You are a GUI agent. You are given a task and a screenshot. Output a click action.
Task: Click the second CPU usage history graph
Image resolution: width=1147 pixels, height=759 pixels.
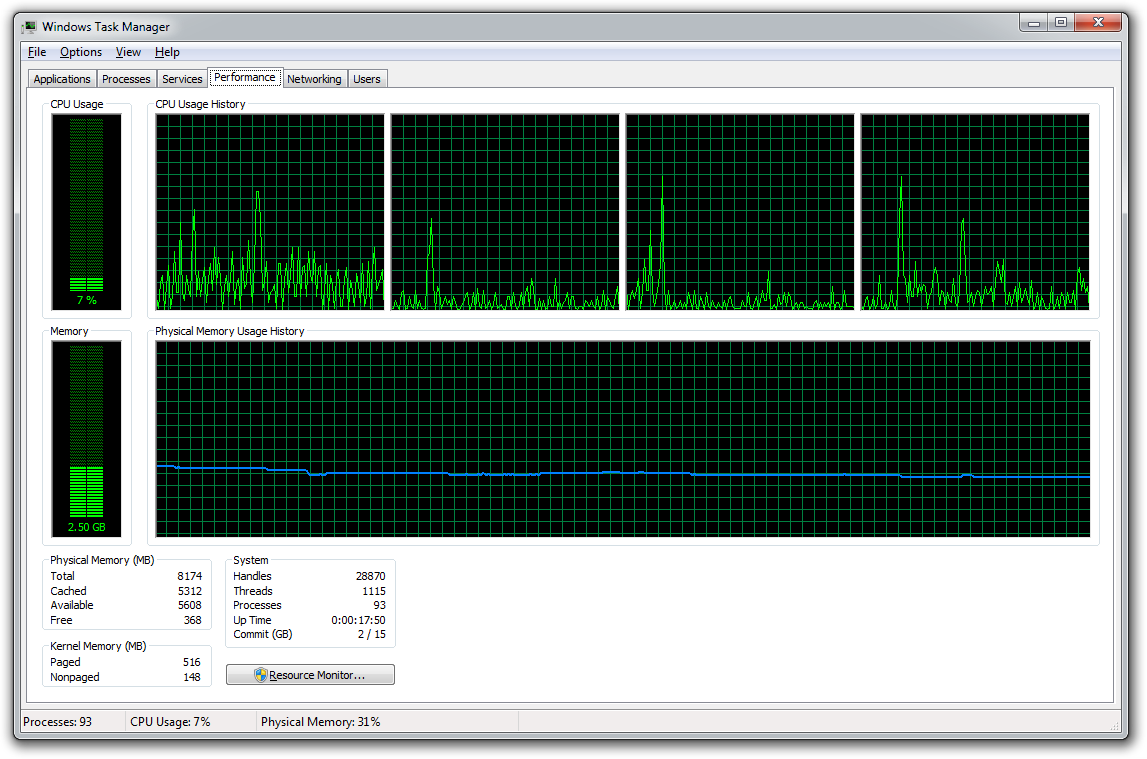[x=505, y=212]
